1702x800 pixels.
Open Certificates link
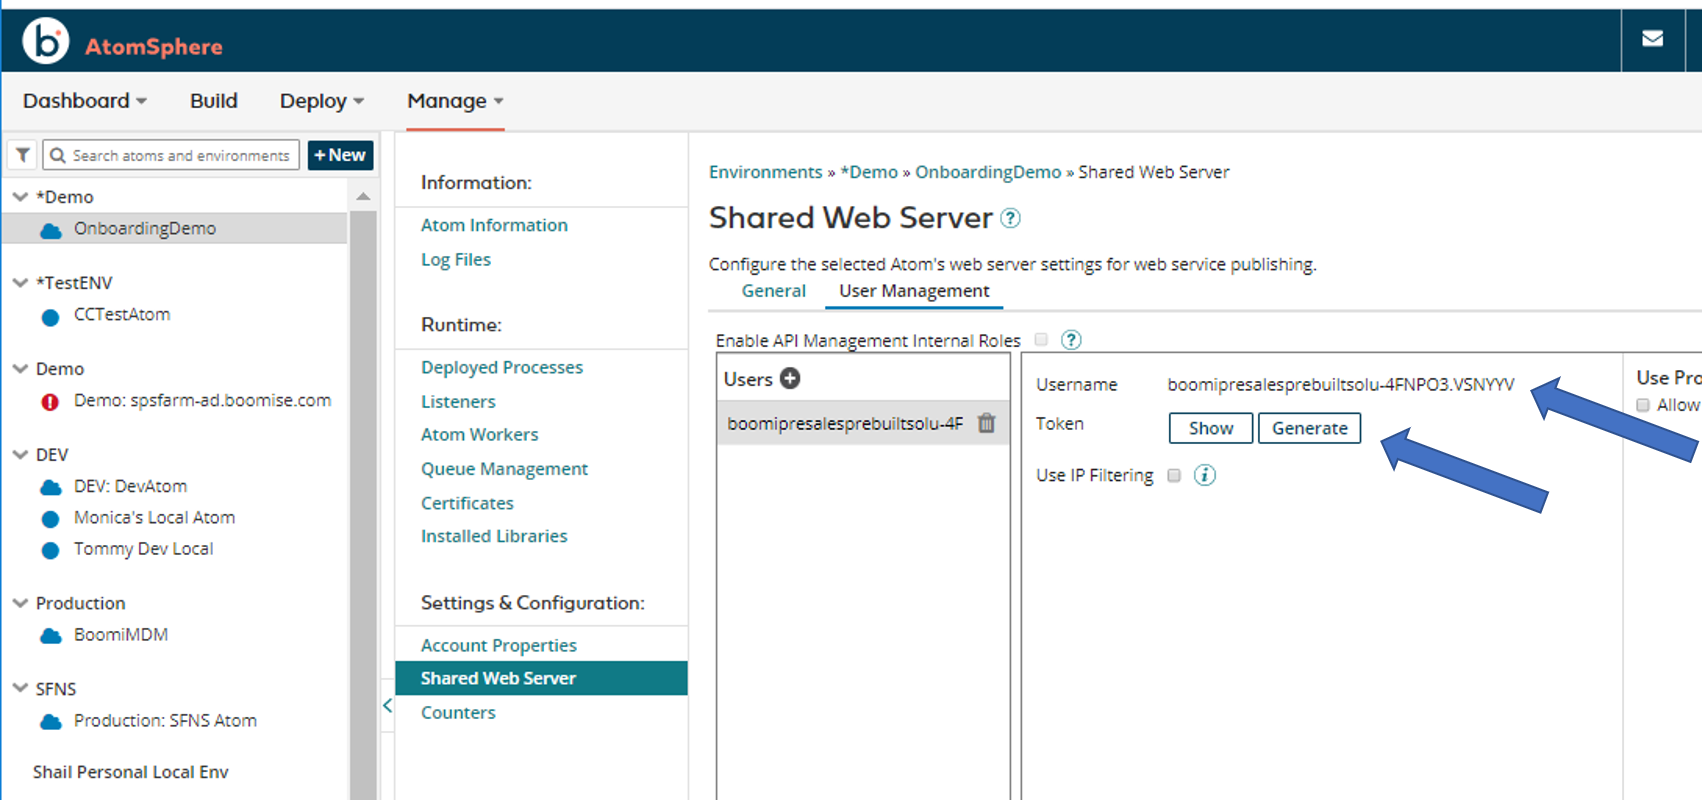point(467,503)
